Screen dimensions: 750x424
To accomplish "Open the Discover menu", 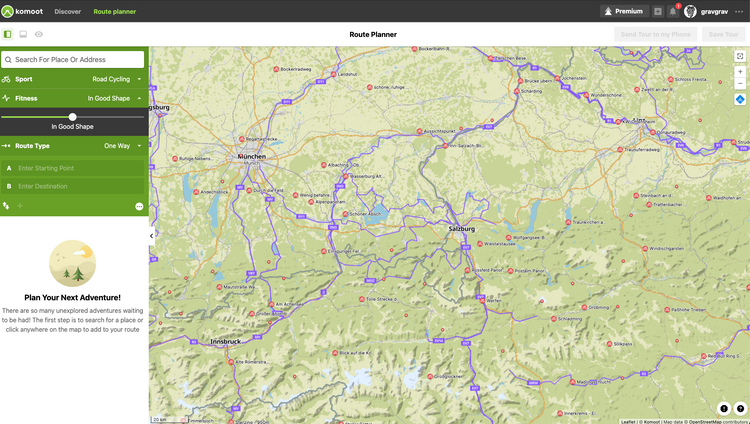I will 67,11.
